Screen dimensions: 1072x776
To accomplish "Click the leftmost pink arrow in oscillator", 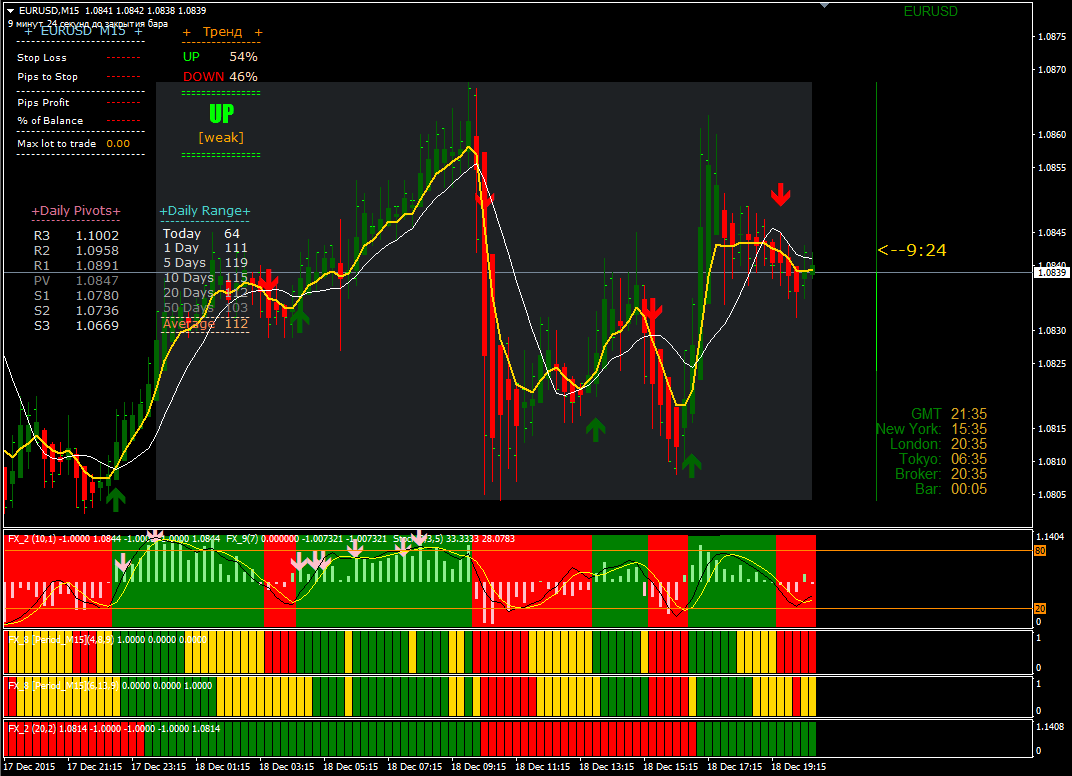I will point(122,564).
